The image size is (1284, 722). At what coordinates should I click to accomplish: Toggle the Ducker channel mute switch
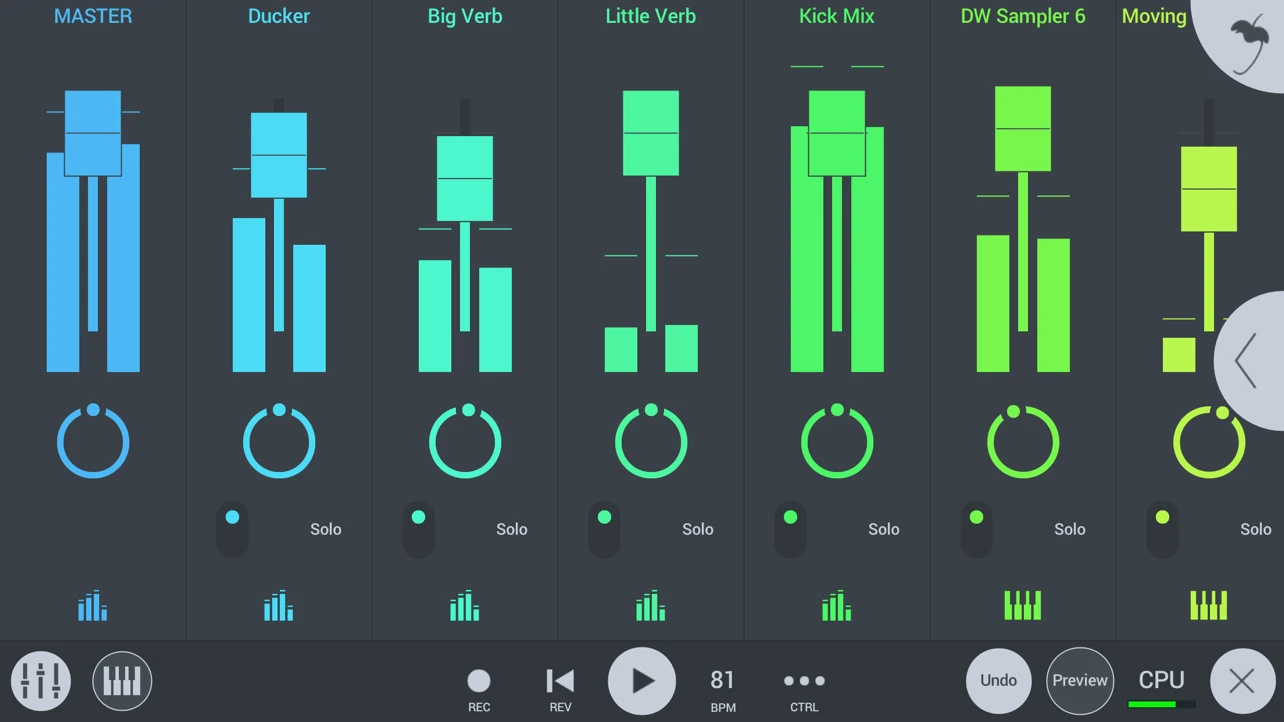[232, 530]
